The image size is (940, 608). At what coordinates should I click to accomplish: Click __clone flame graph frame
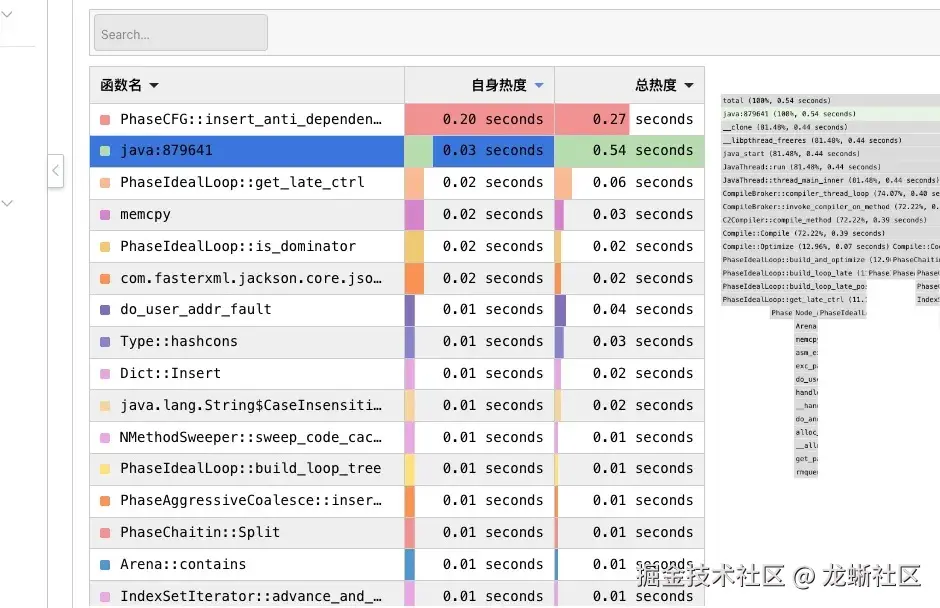[830, 127]
